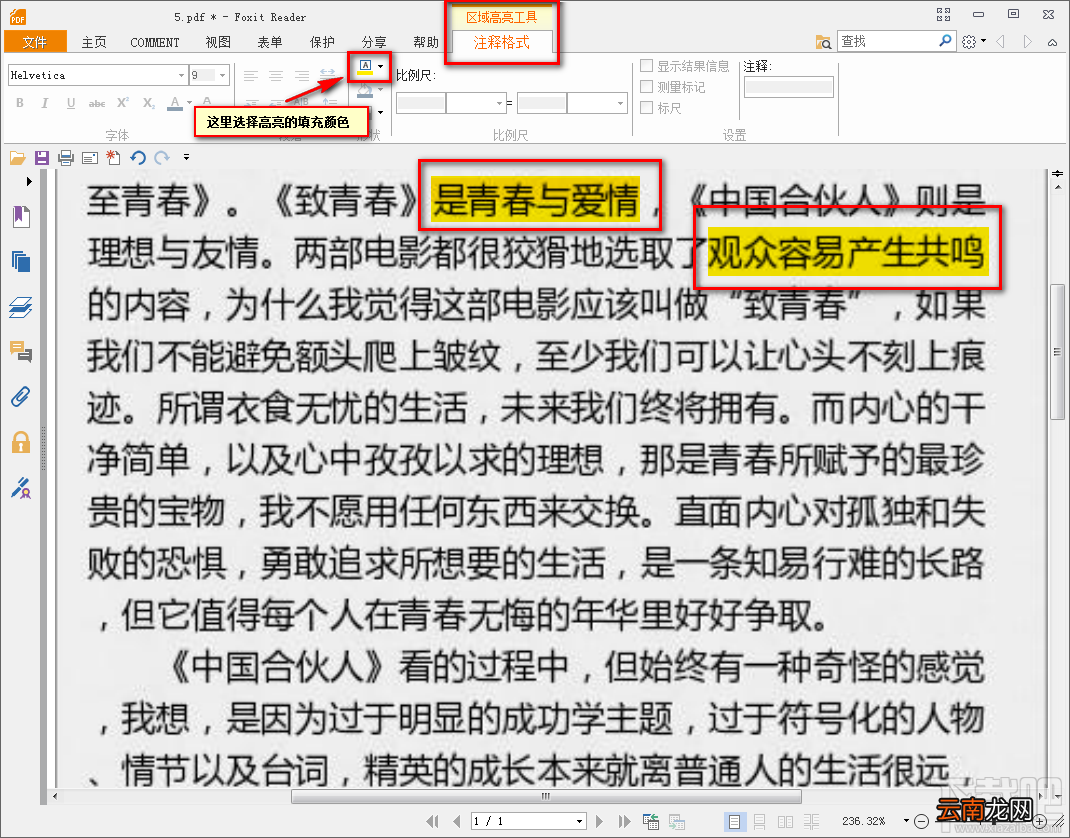Click the 注释 text field
This screenshot has height=838, width=1070.
[x=788, y=87]
